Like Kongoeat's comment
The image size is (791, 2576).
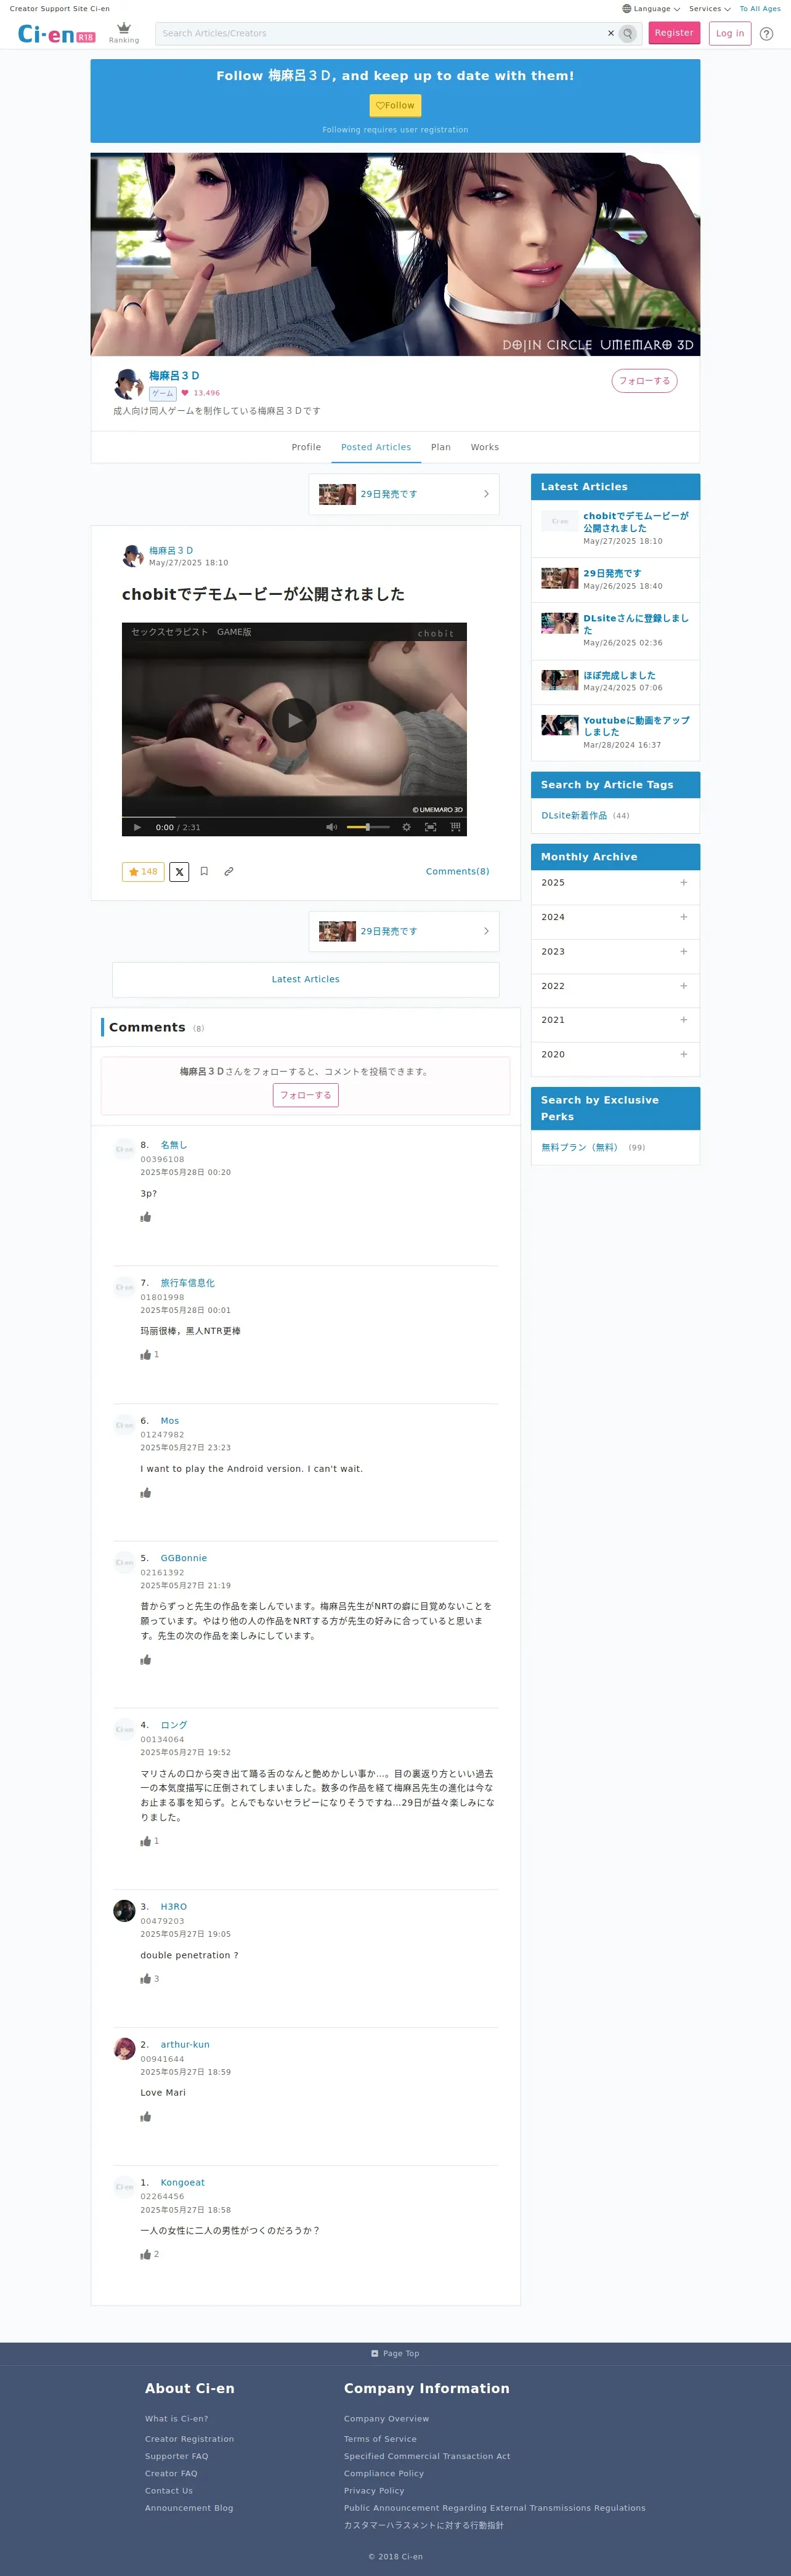click(x=146, y=2255)
